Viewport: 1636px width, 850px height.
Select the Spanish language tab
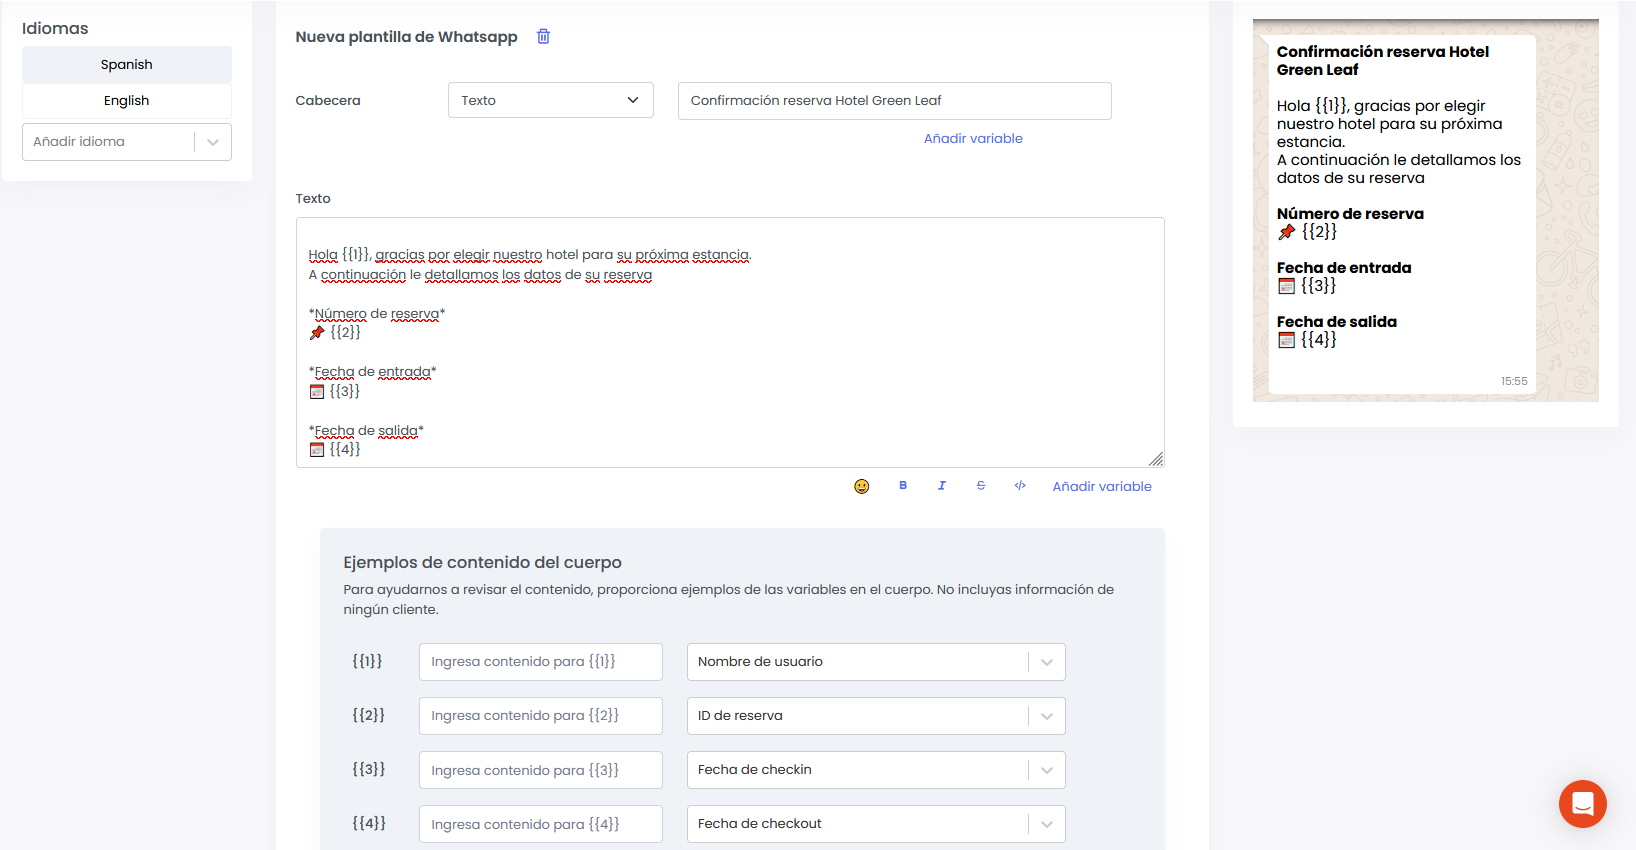tap(127, 64)
